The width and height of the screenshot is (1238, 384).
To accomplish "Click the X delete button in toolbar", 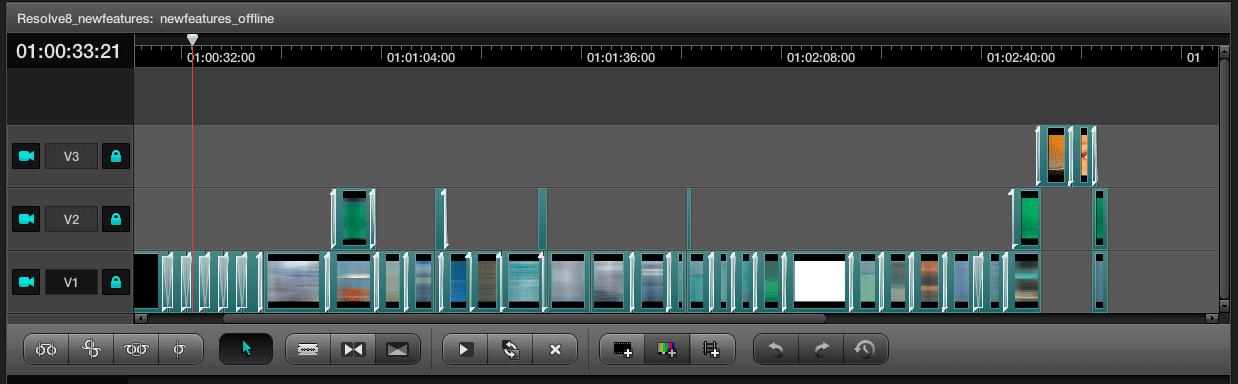I will coord(555,349).
